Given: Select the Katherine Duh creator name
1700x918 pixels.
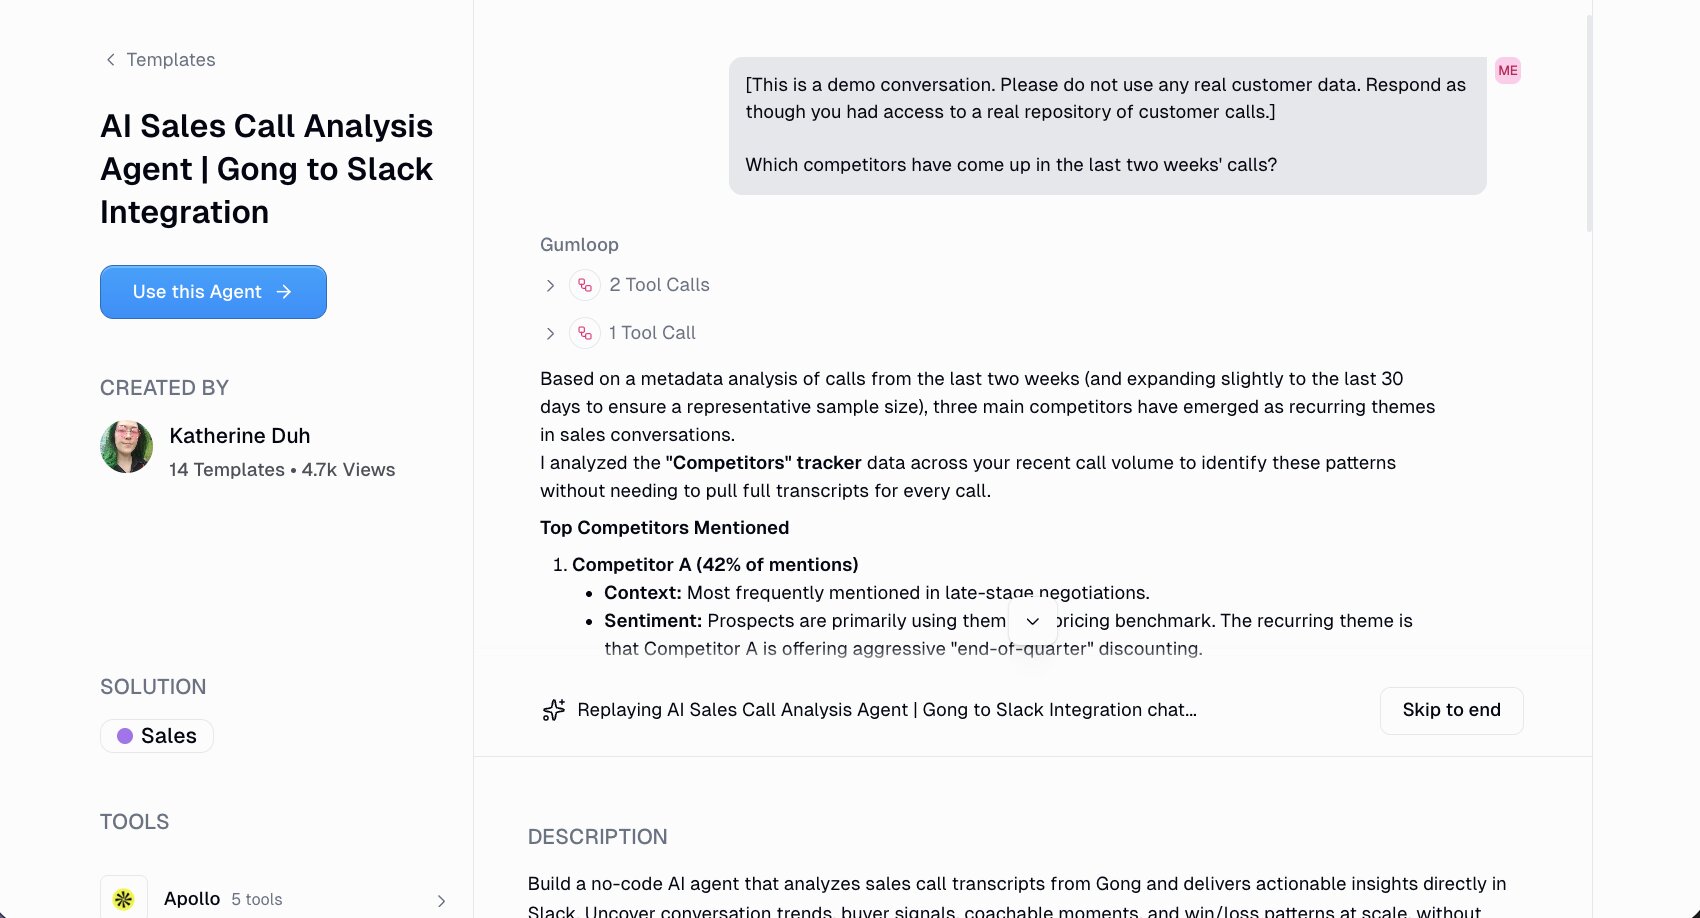Looking at the screenshot, I should click(x=239, y=436).
